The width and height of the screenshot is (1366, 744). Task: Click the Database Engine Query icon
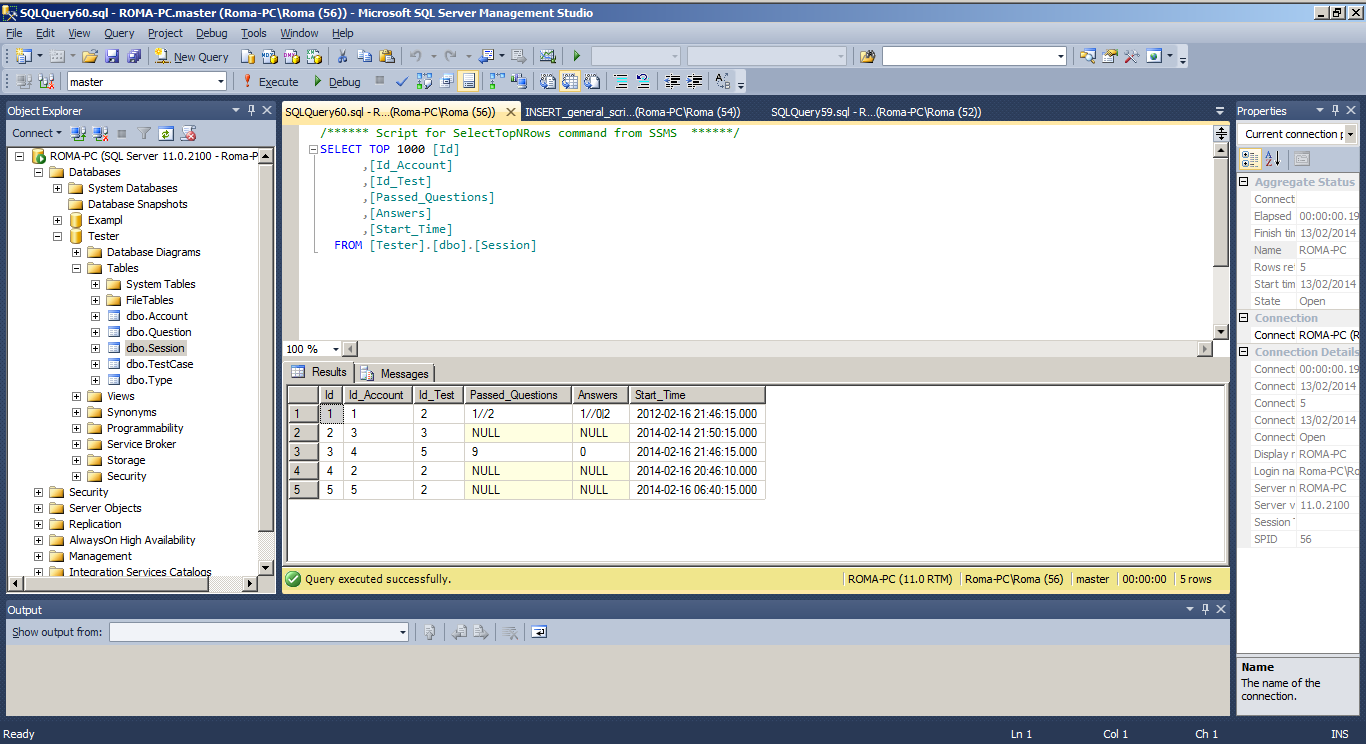(247, 57)
